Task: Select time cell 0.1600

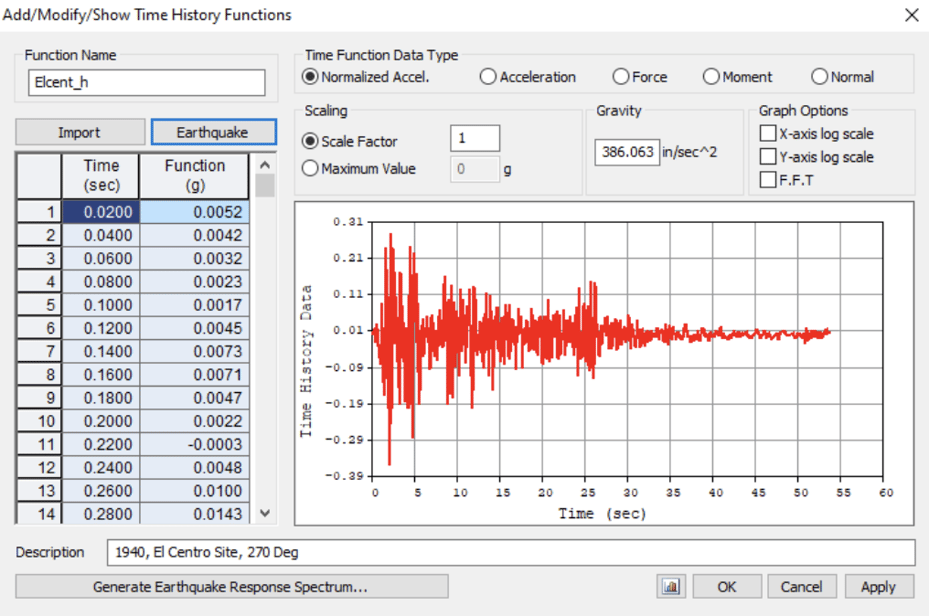Action: (101, 374)
